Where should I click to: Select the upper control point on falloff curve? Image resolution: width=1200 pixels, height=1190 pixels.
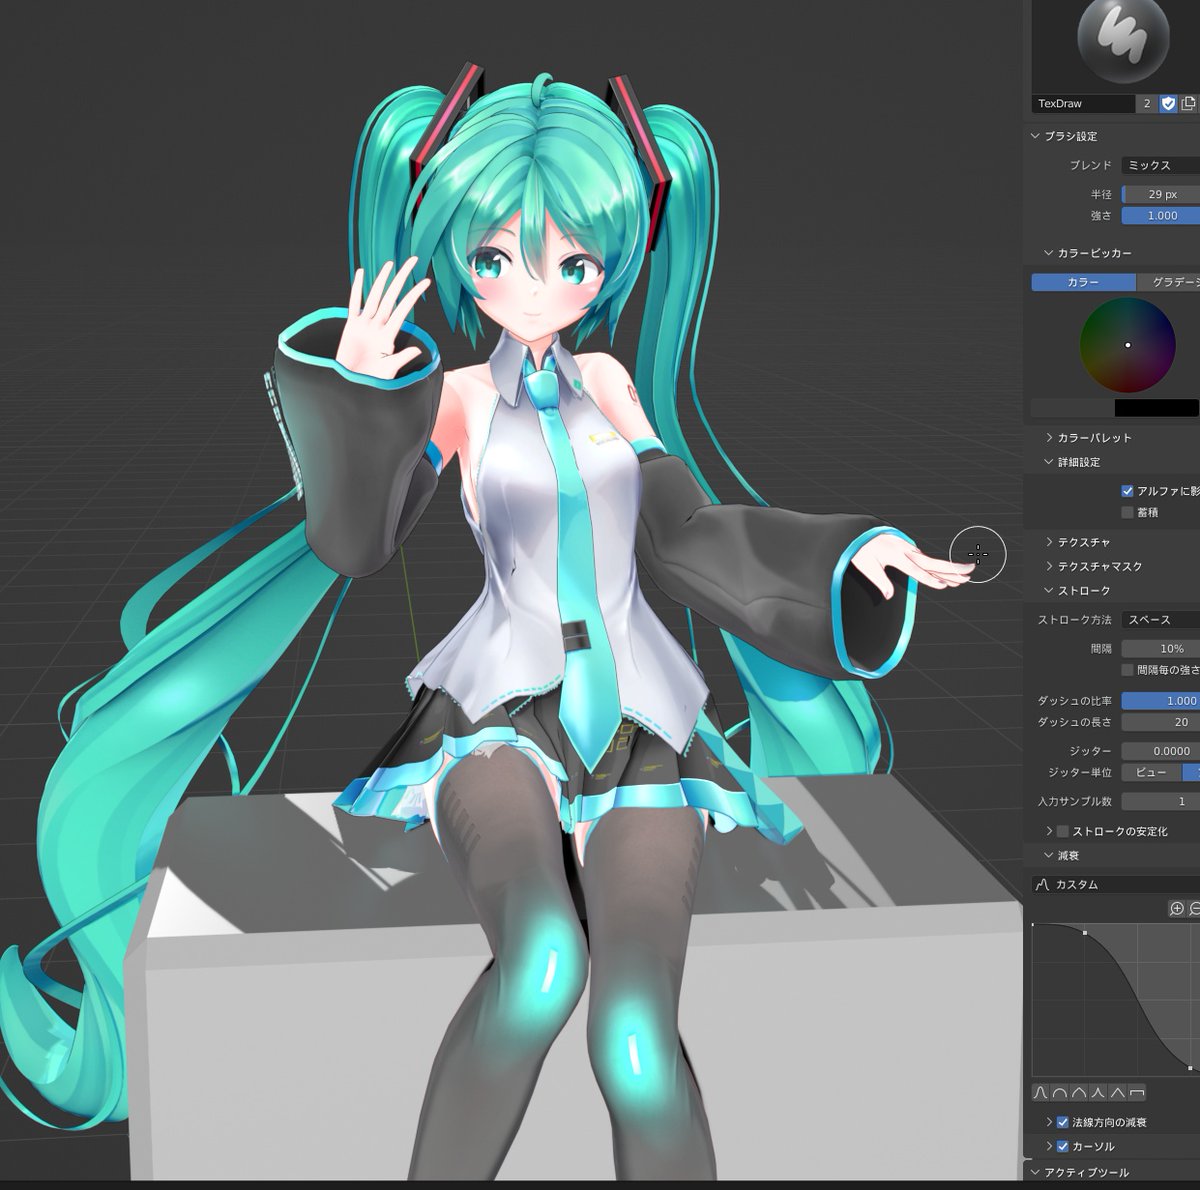click(x=1085, y=932)
